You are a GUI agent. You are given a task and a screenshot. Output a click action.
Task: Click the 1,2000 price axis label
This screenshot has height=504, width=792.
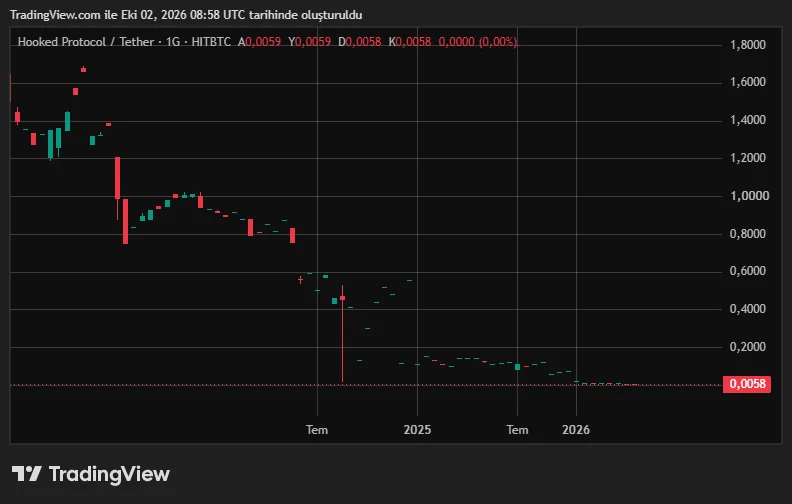pos(748,158)
